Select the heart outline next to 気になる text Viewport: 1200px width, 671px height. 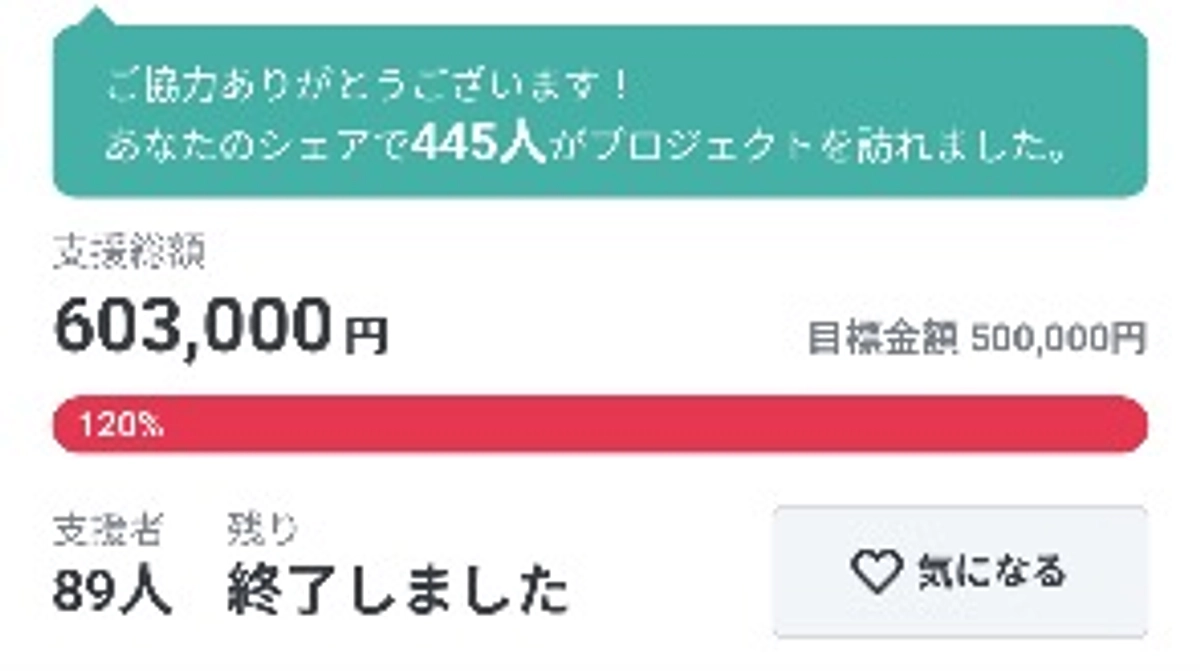tap(876, 573)
